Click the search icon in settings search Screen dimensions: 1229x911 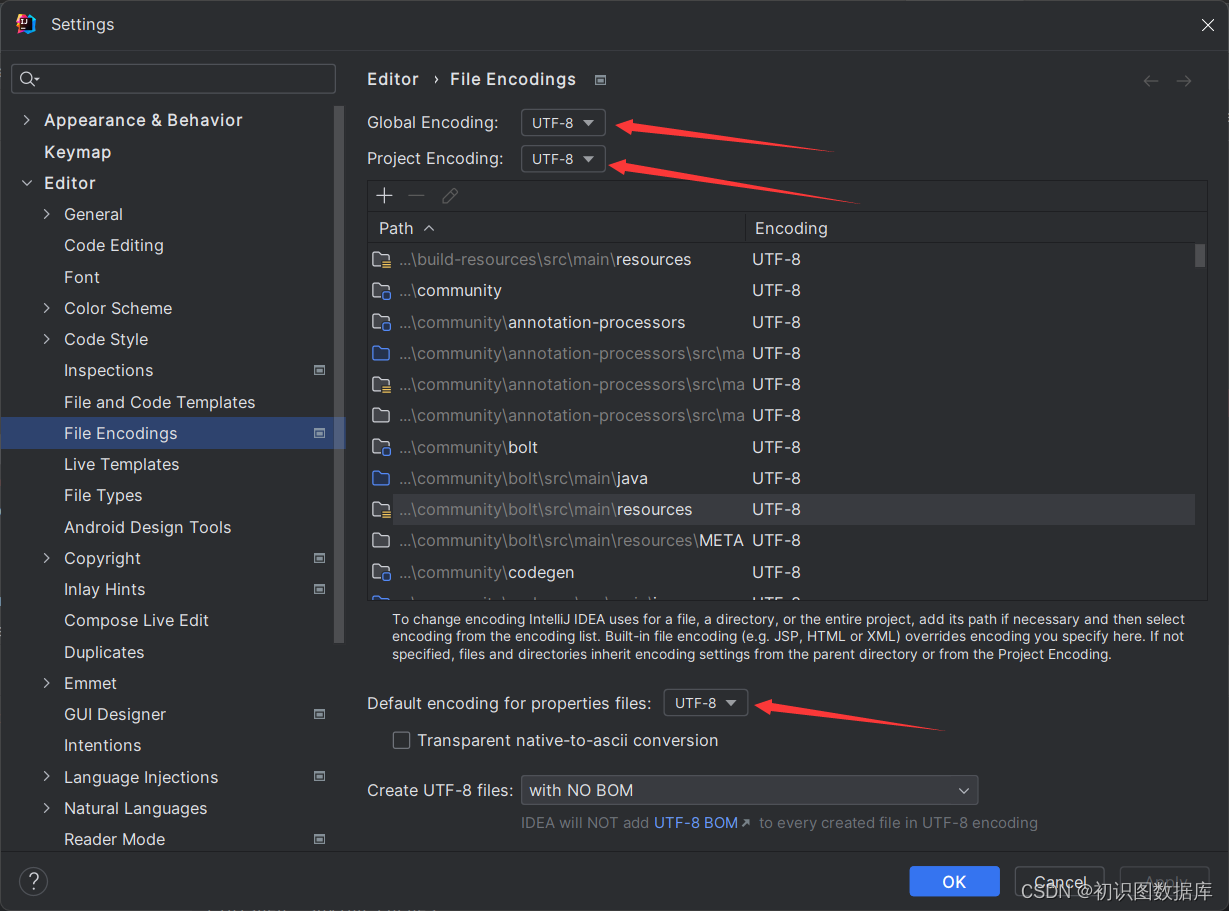(29, 79)
